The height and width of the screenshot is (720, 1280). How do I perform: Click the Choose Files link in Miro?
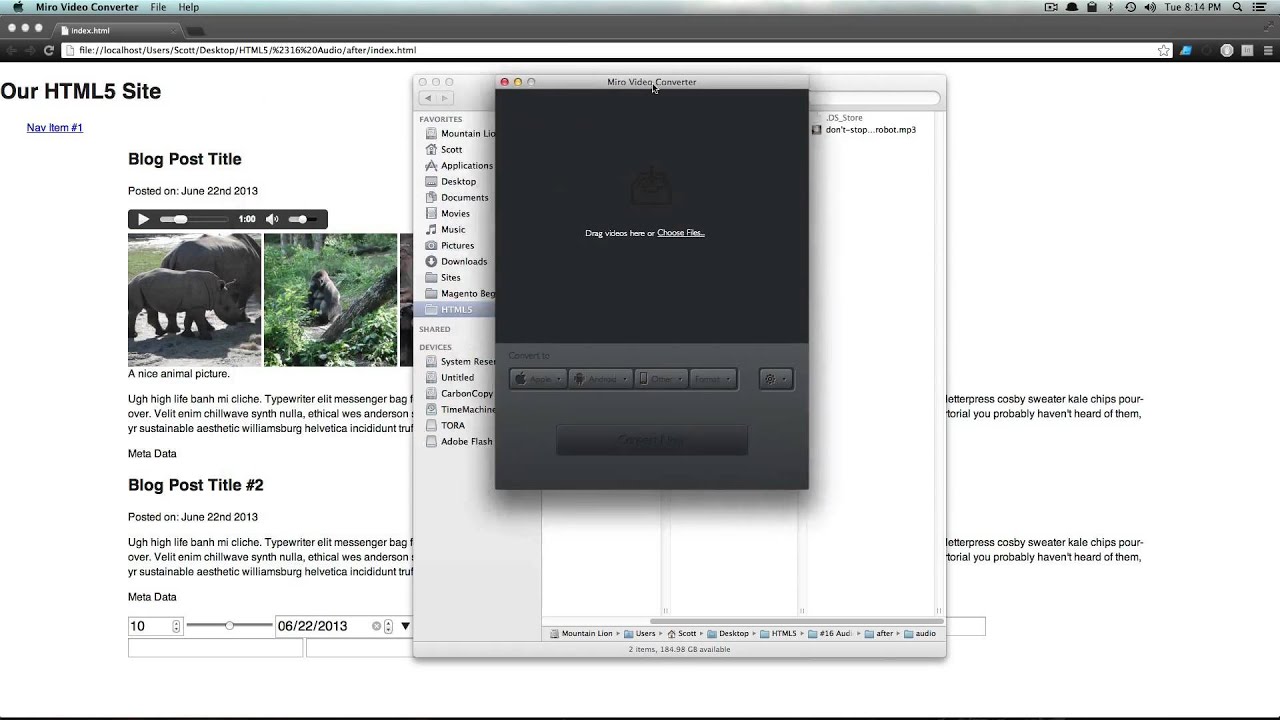pyautogui.click(x=681, y=233)
